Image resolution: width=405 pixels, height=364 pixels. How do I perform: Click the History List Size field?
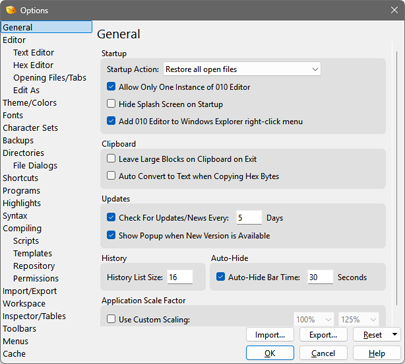click(x=180, y=277)
